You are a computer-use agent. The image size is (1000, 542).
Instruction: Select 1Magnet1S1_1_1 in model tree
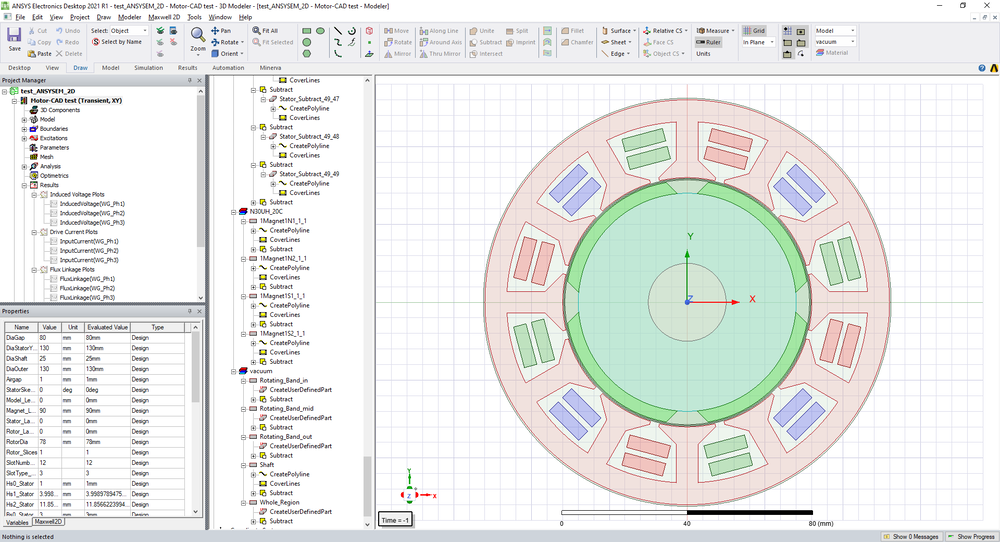point(282,296)
